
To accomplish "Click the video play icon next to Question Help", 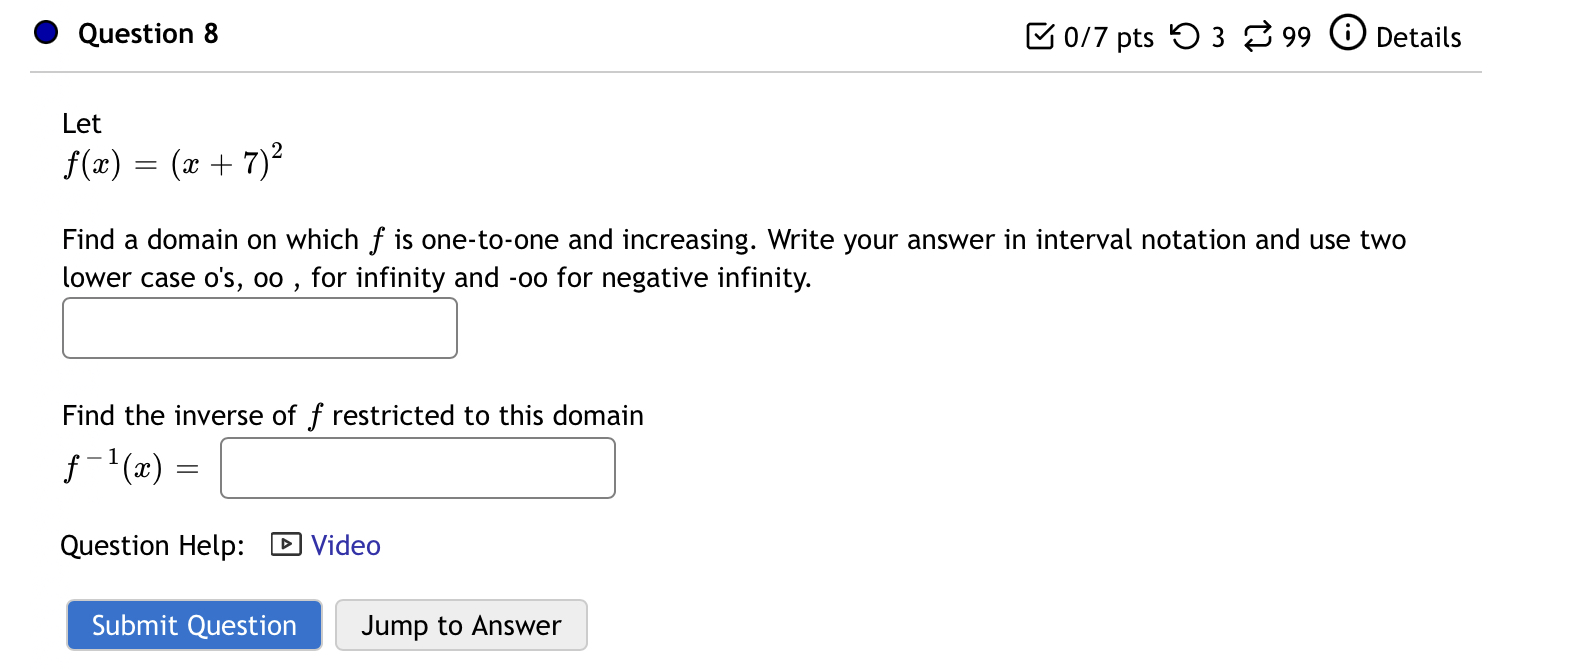I will 285,544.
